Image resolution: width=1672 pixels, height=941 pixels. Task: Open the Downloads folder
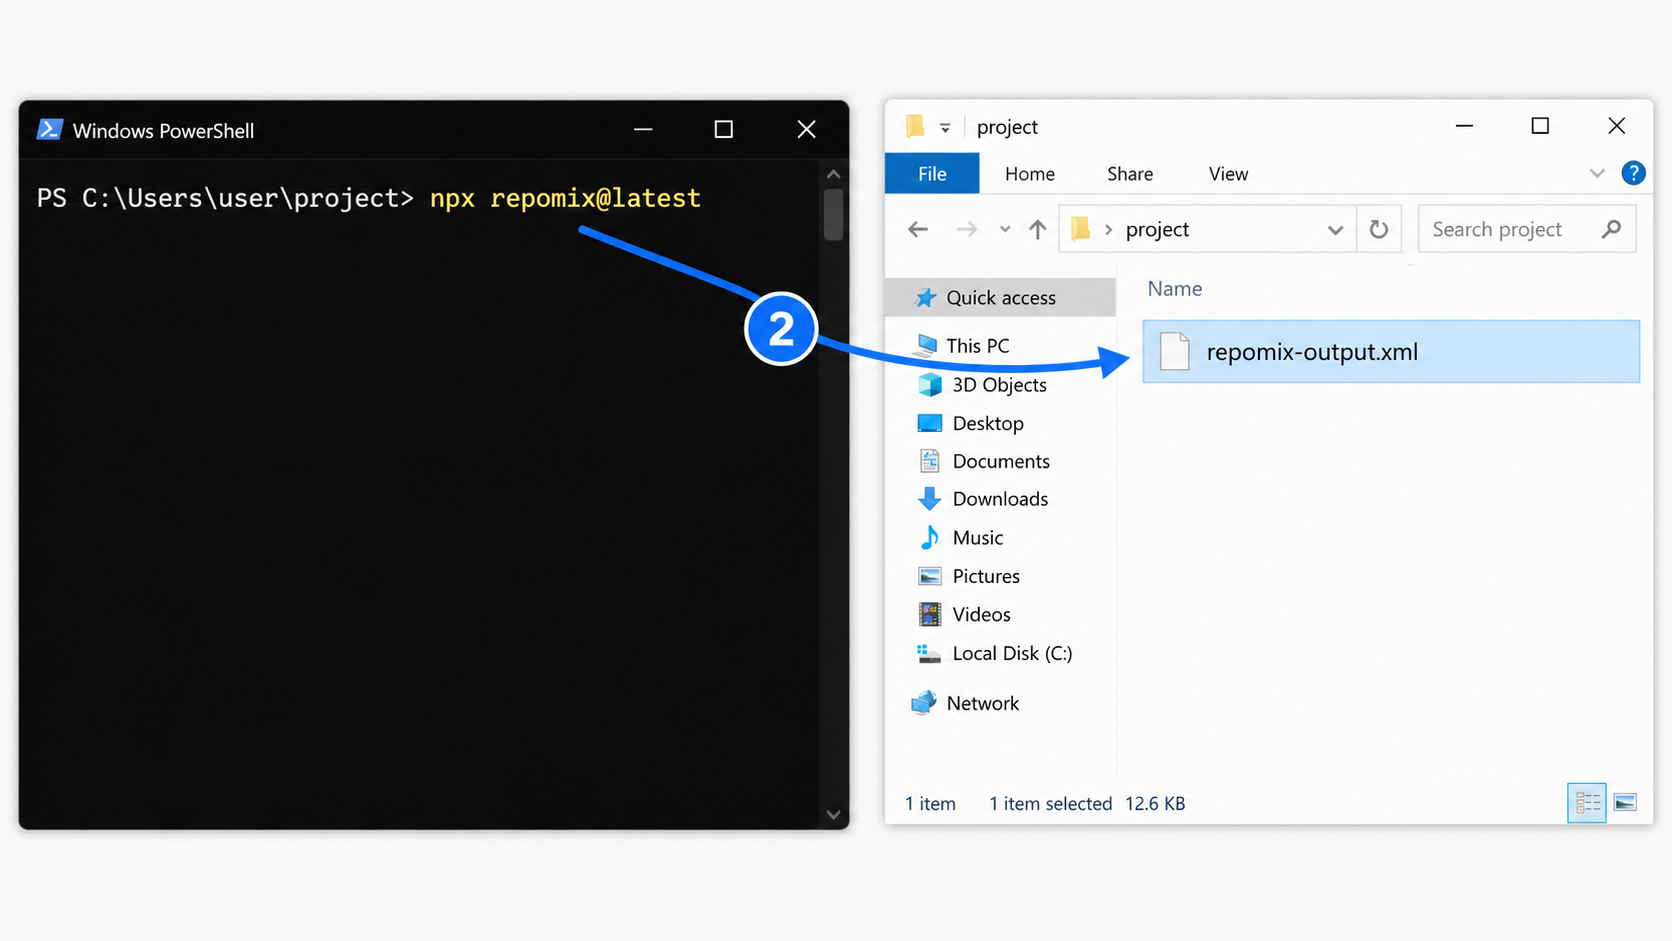point(1000,499)
